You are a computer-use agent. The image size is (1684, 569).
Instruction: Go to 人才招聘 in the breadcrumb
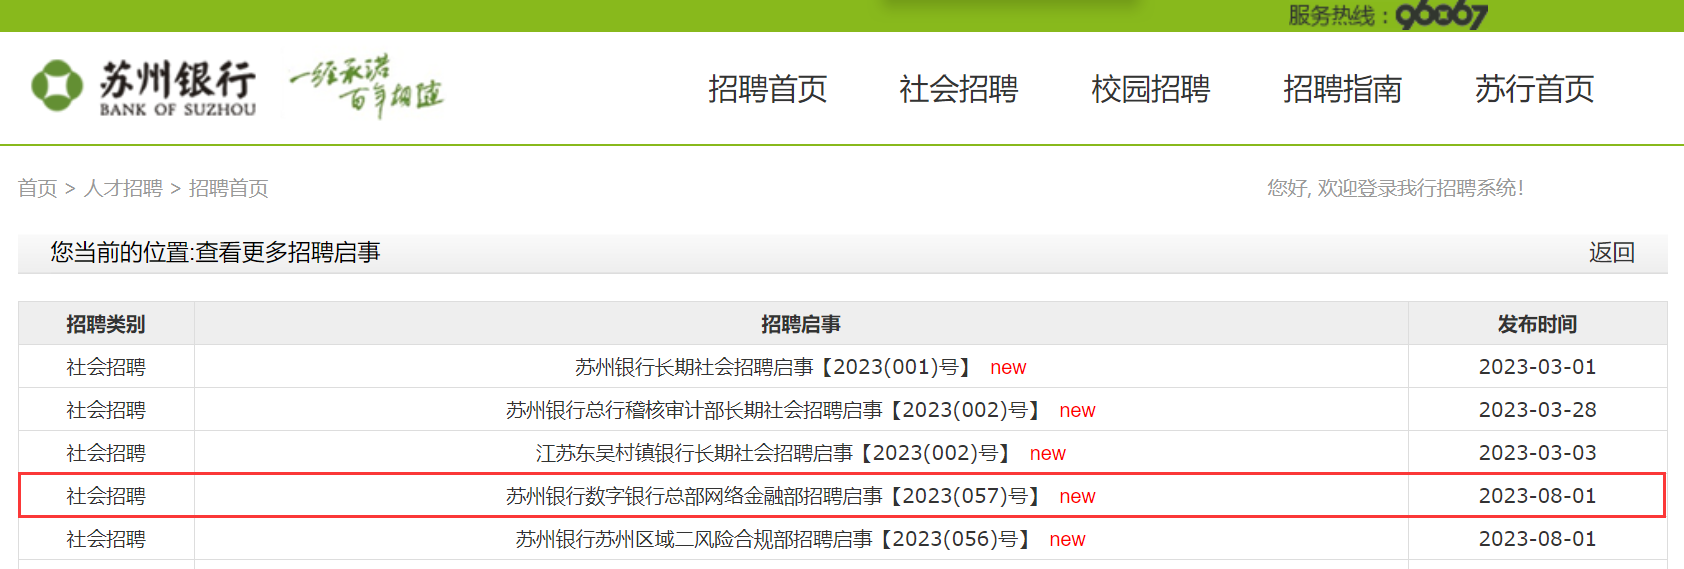click(x=123, y=188)
